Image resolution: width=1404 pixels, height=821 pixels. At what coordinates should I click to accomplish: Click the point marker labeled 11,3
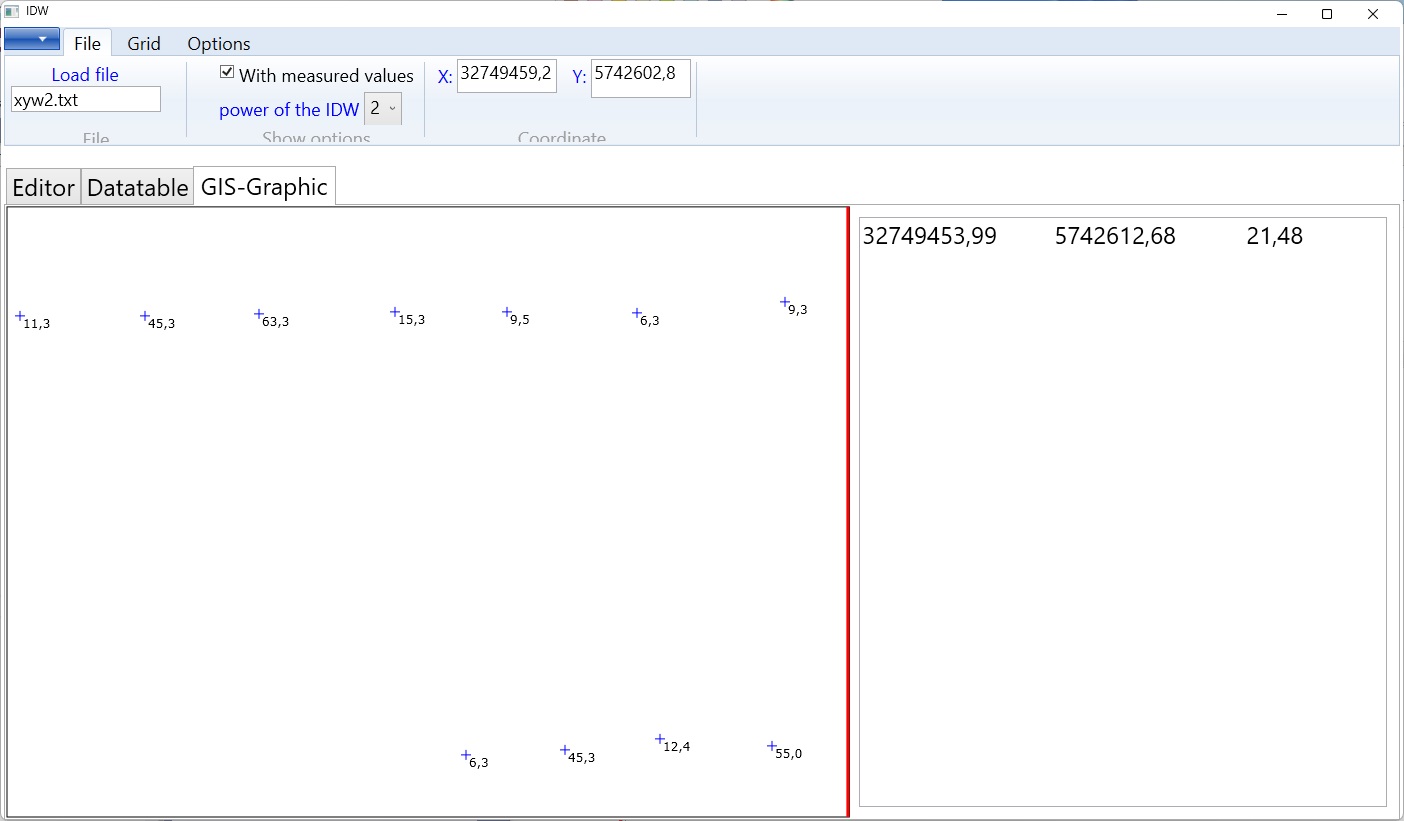[x=20, y=316]
